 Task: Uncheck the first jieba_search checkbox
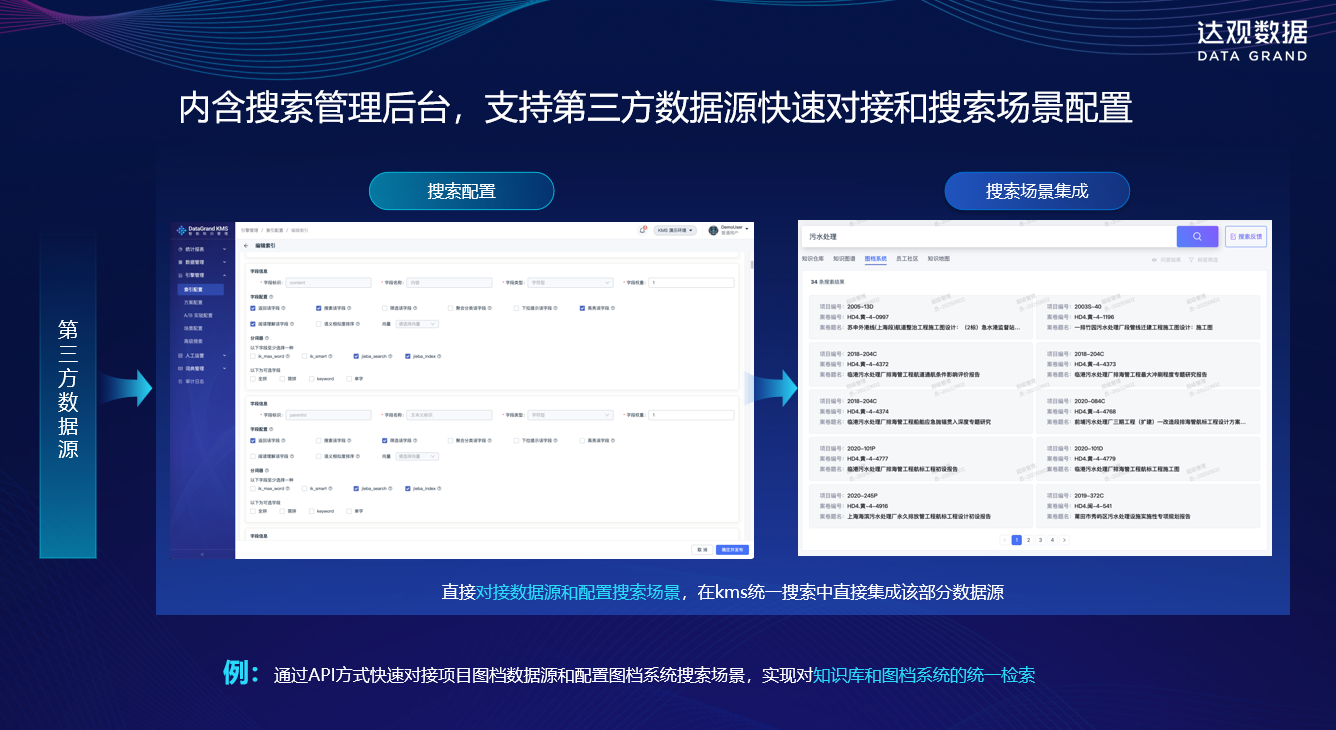click(356, 356)
